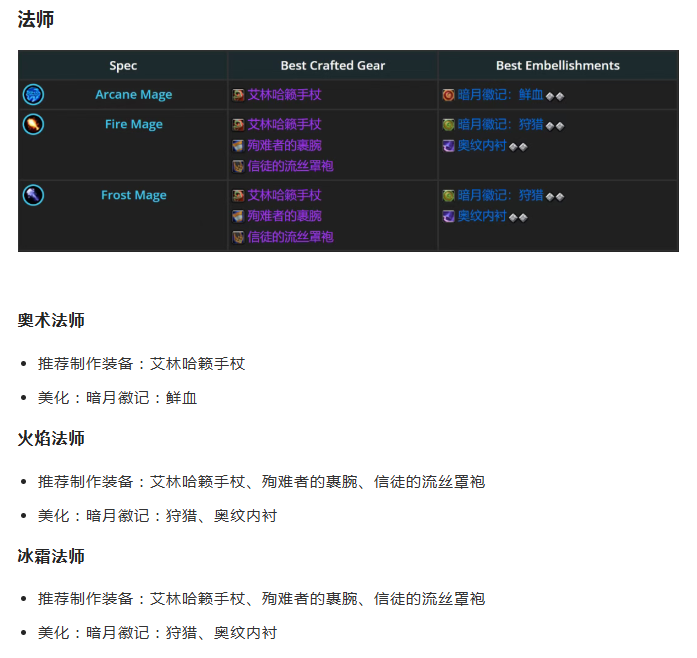Click the Fire Mage spec icon
Screen dimensions: 697x658
[33, 125]
